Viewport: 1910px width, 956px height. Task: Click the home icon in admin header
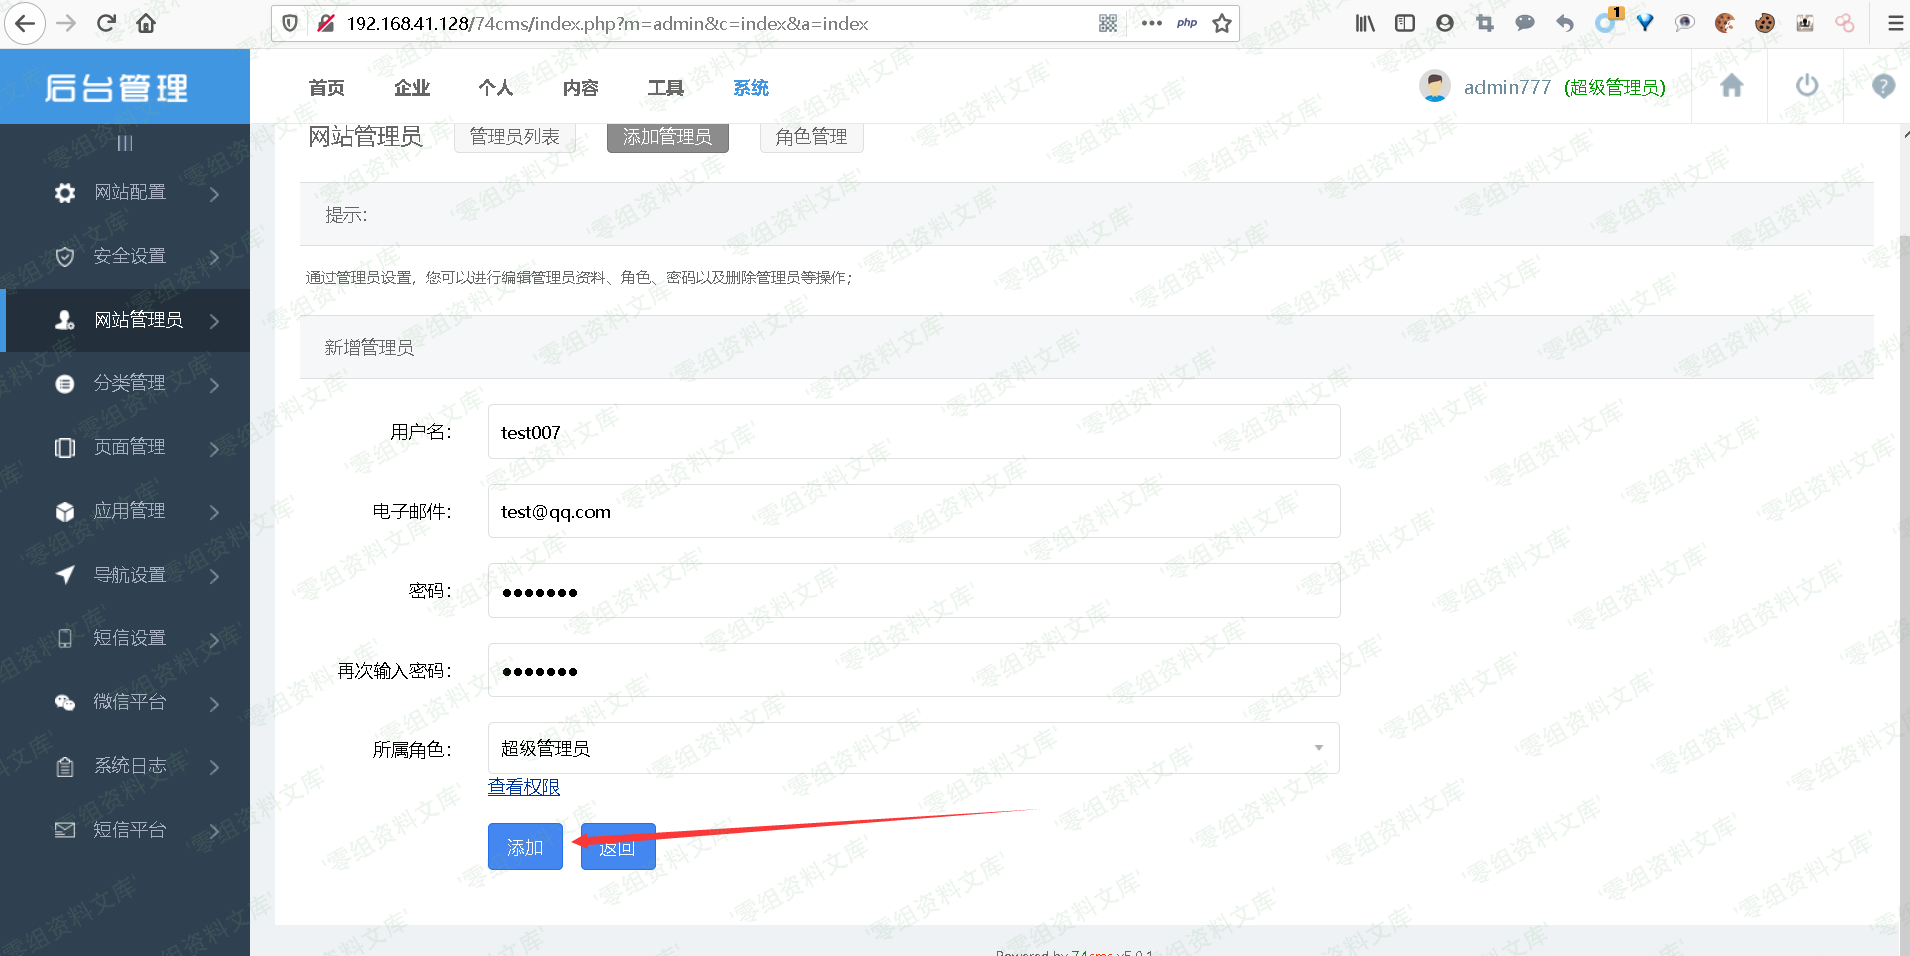1731,87
